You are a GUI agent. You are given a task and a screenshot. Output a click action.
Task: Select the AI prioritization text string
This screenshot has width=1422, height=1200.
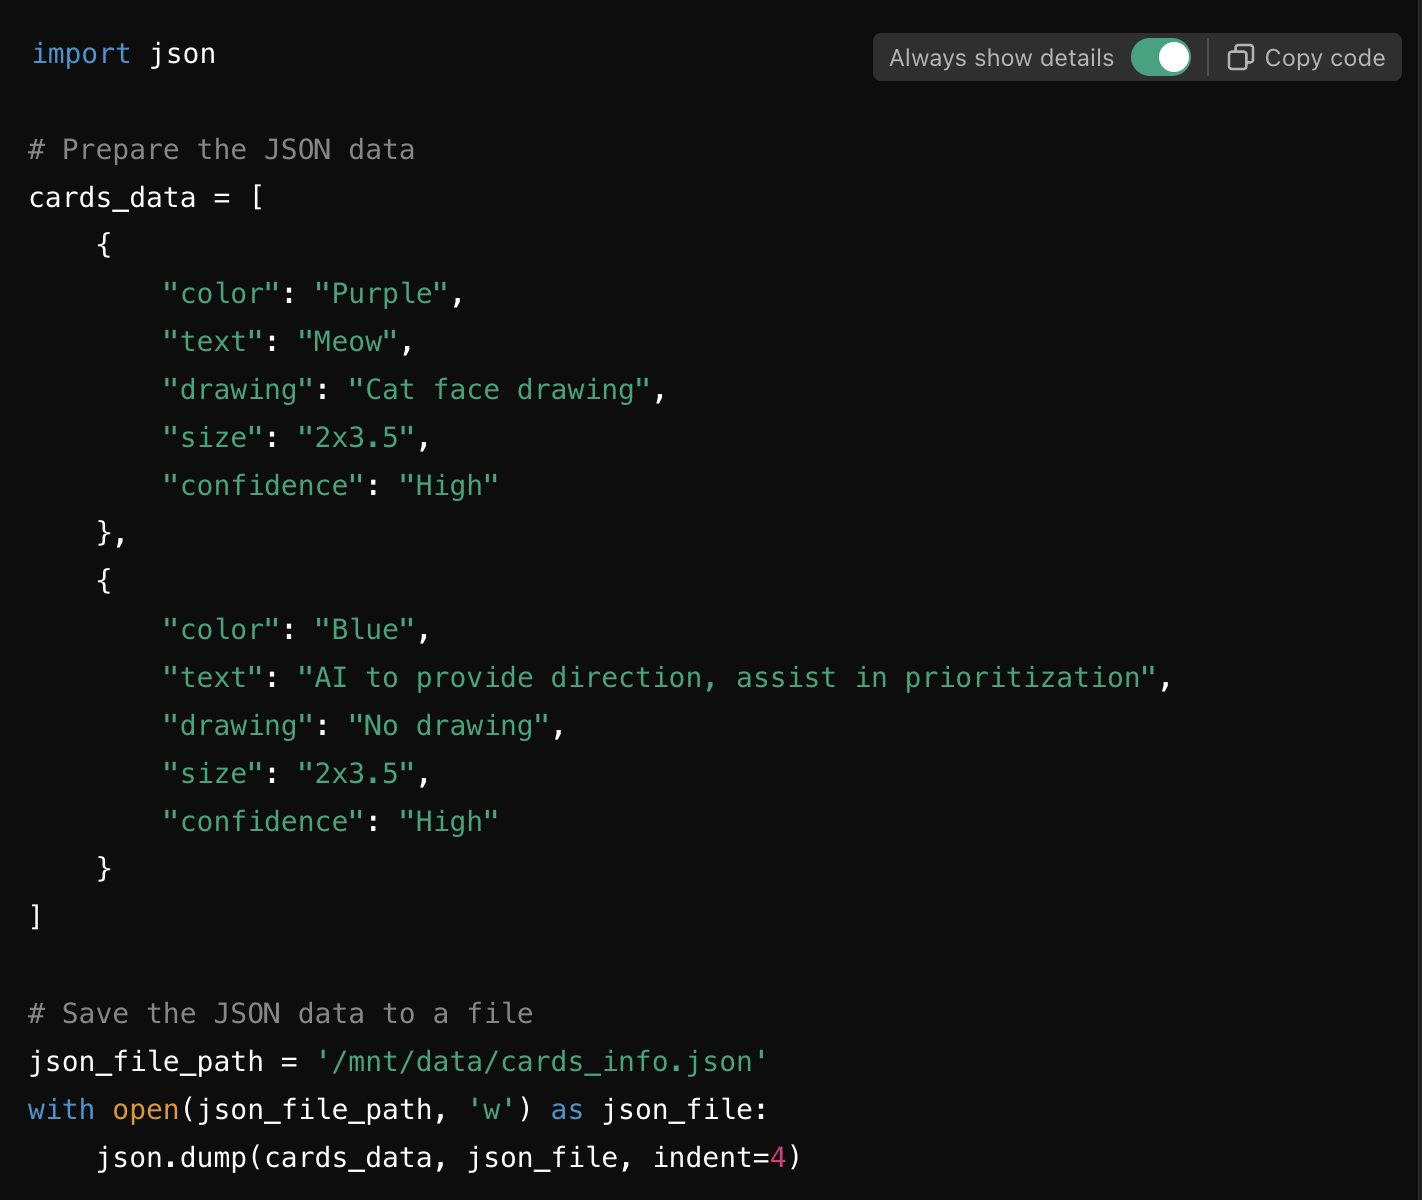tap(733, 677)
